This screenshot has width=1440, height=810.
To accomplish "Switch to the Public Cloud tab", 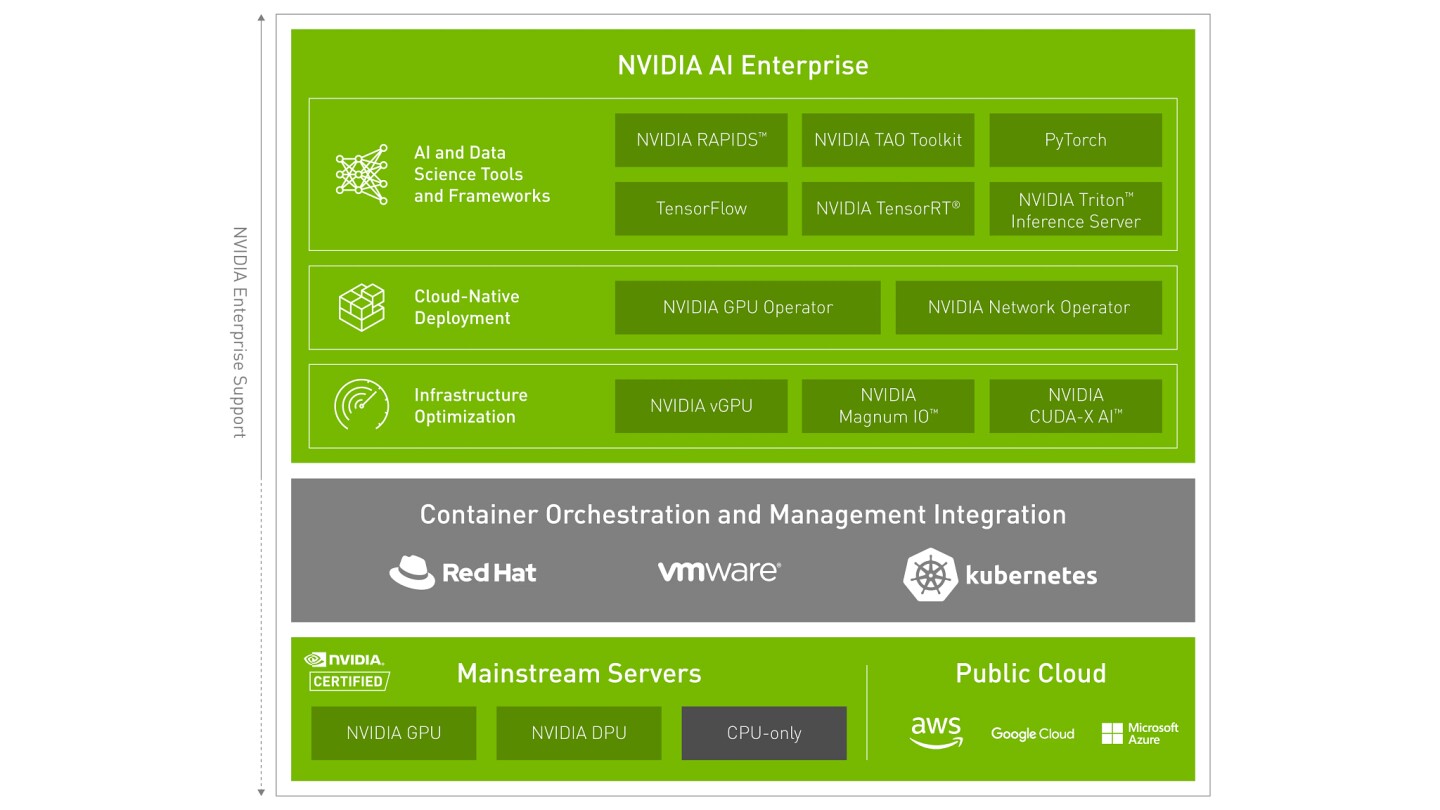I will (1031, 673).
